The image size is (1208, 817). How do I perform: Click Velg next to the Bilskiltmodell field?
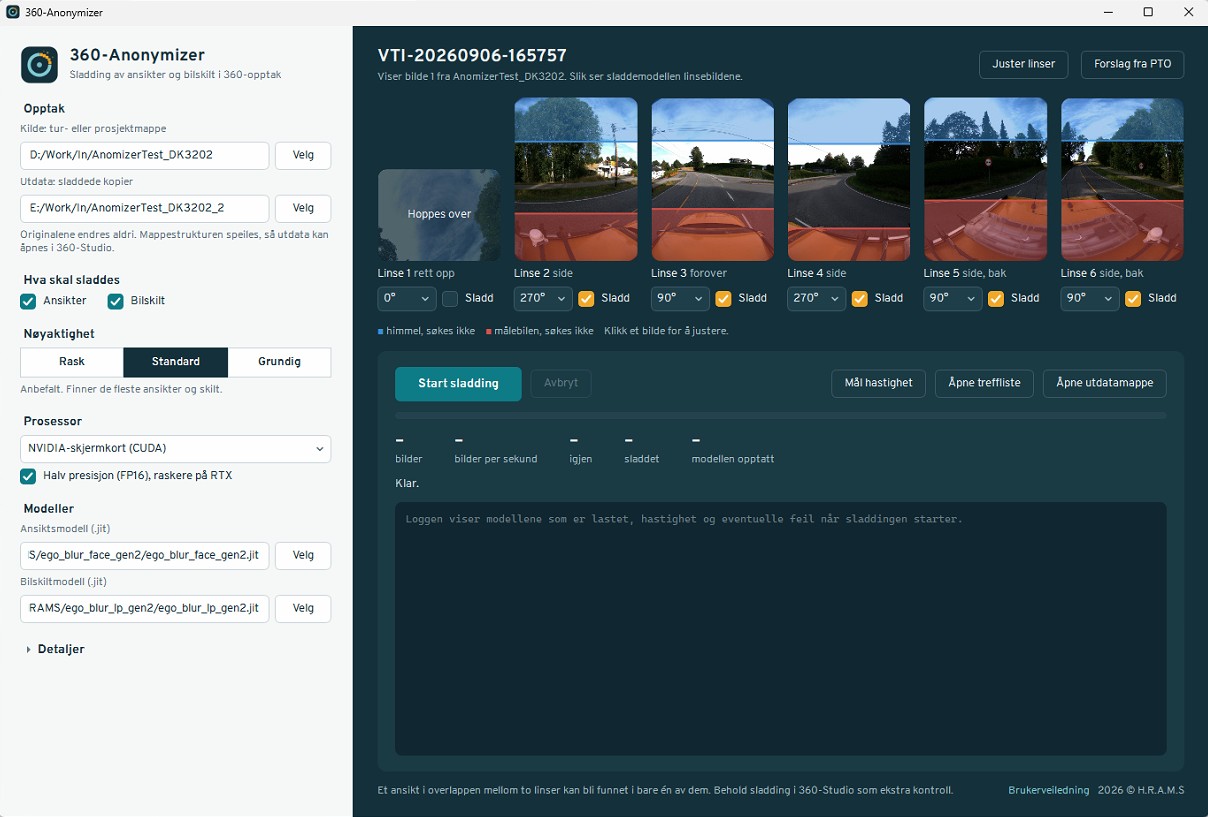pyautogui.click(x=303, y=609)
